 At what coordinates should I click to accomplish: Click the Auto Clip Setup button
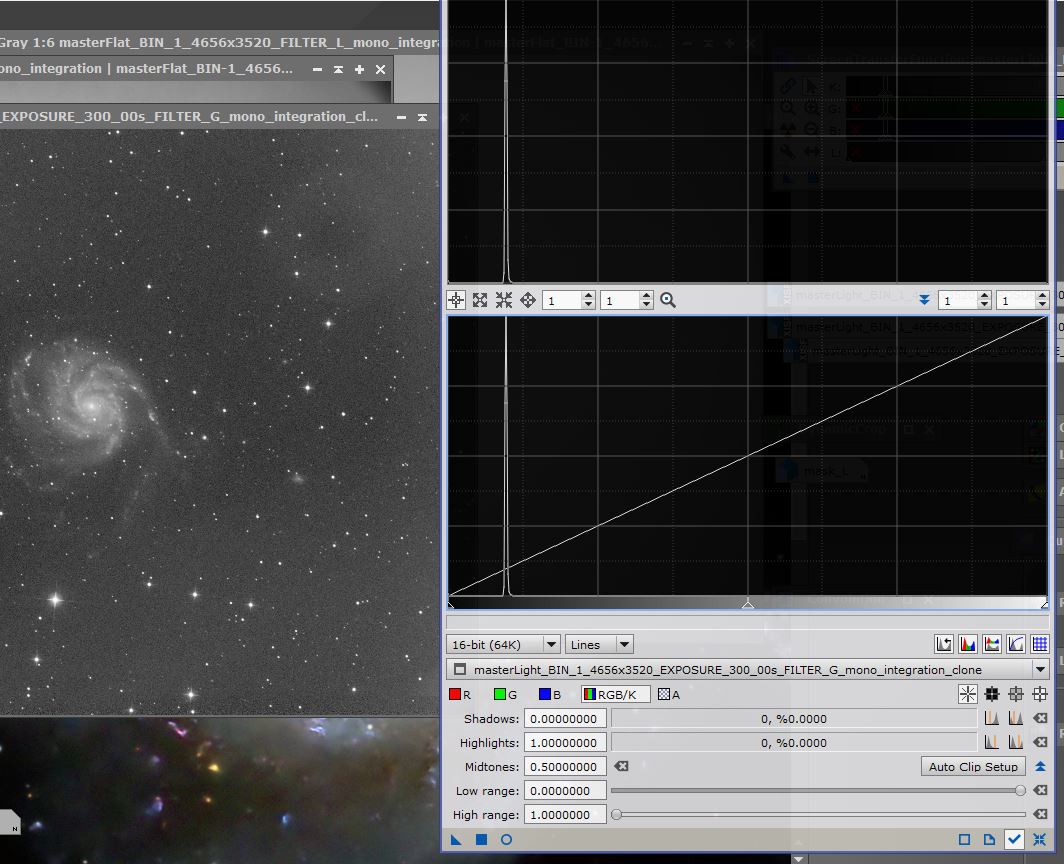tap(973, 766)
